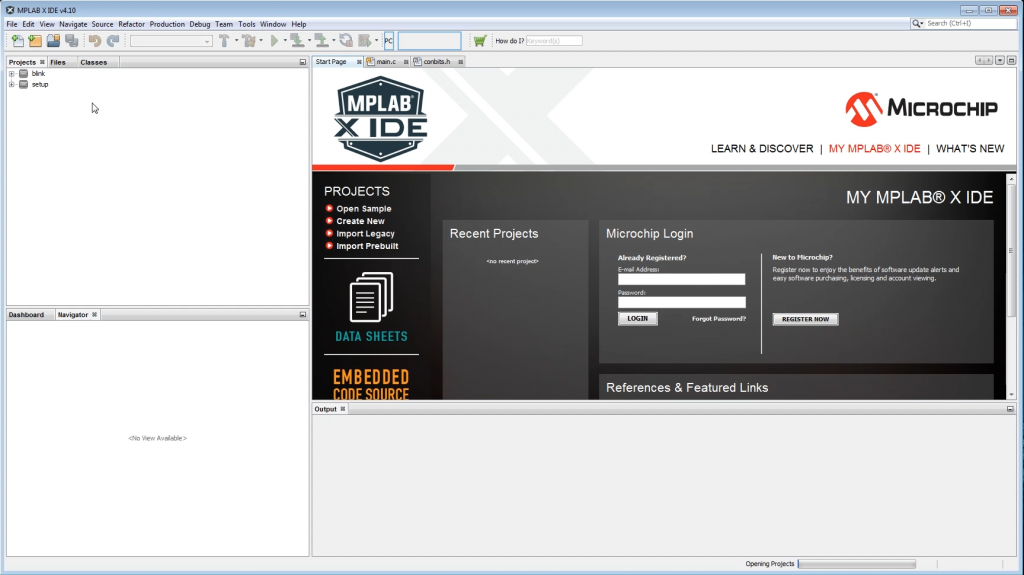Click the WHAT'S NEW heading link
1024x575 pixels.
click(x=970, y=149)
